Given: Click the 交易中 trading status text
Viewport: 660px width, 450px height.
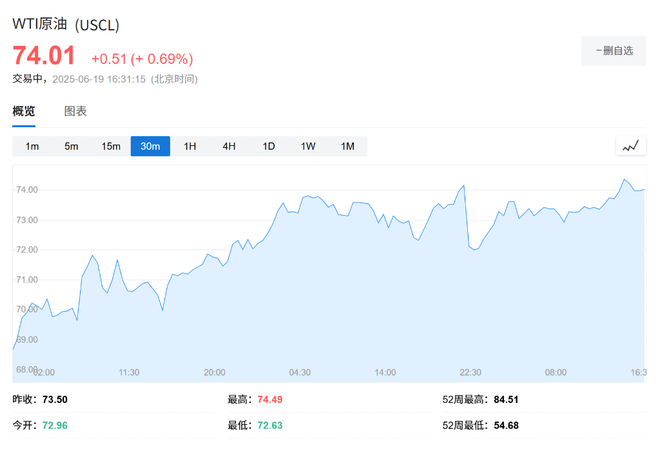Looking at the screenshot, I should click(27, 79).
